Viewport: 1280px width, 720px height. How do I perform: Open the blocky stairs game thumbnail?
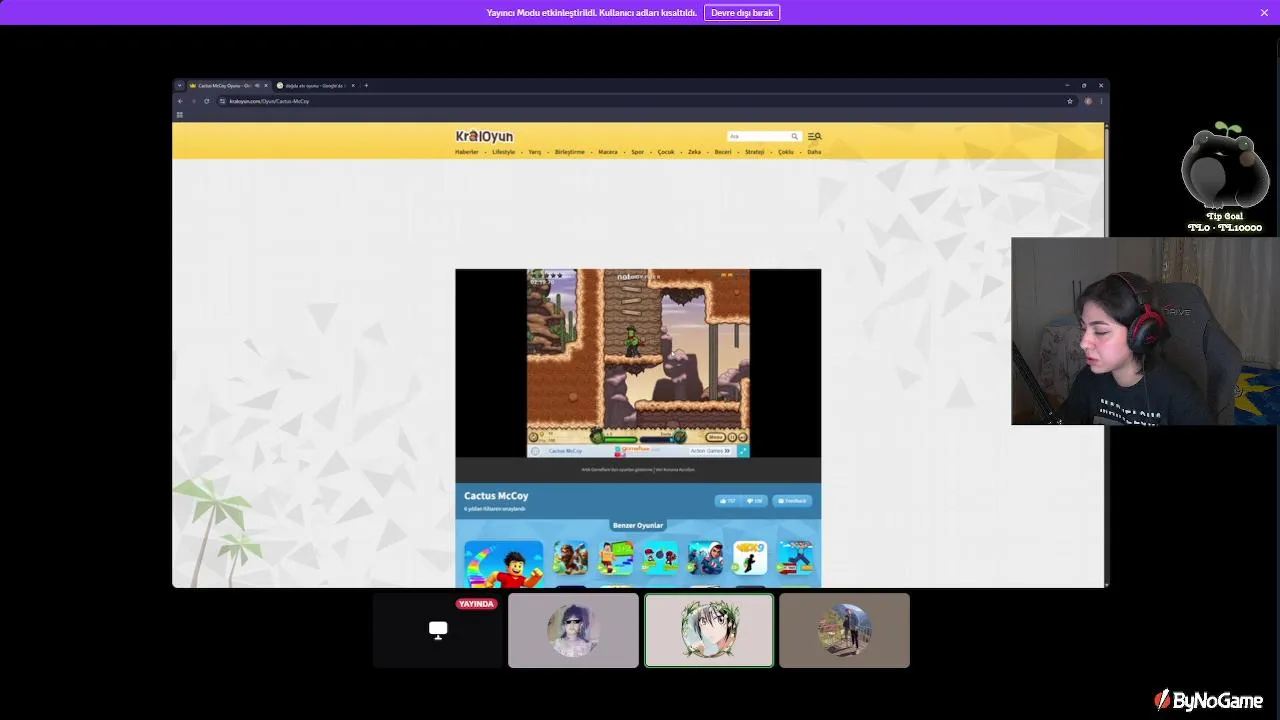click(x=616, y=558)
